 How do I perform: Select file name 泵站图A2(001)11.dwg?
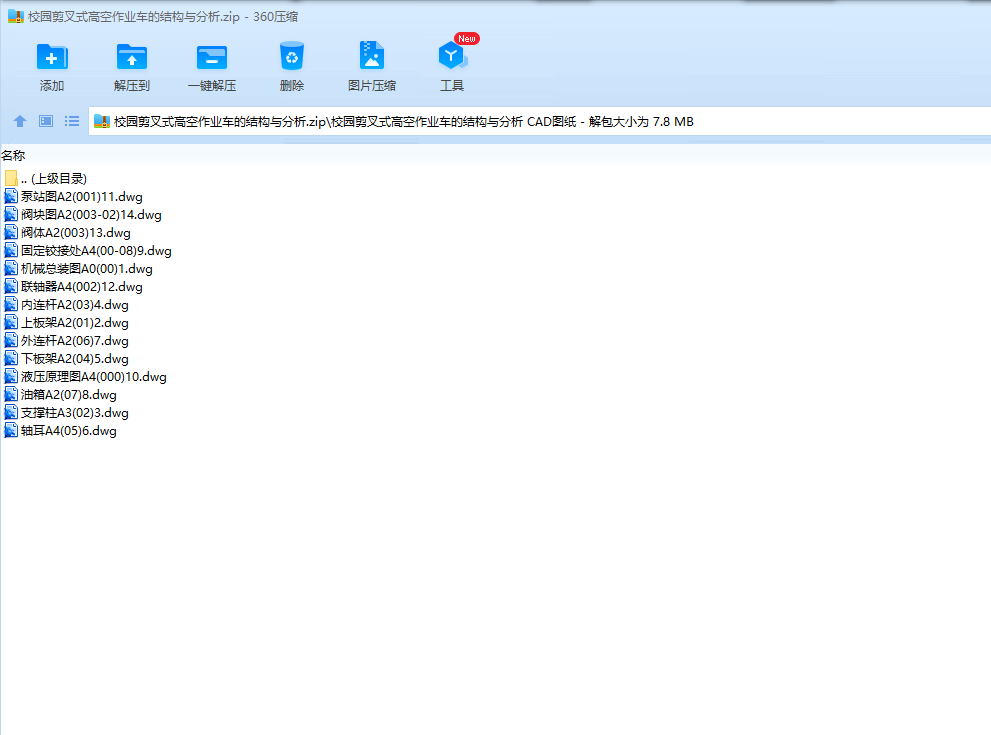tap(82, 197)
